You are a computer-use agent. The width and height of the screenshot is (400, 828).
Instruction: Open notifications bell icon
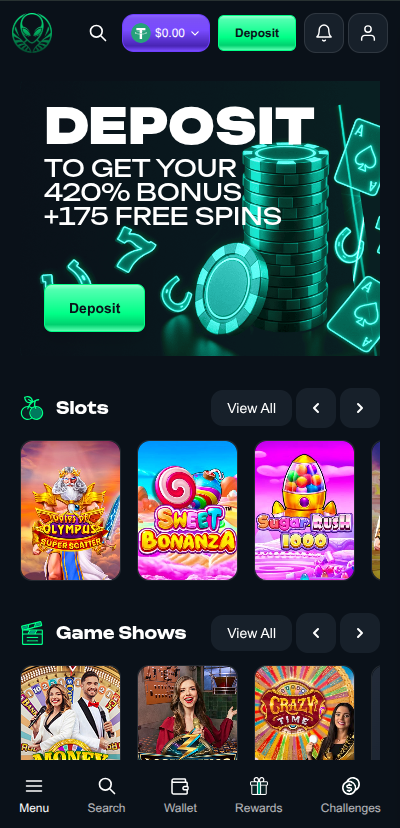[324, 33]
